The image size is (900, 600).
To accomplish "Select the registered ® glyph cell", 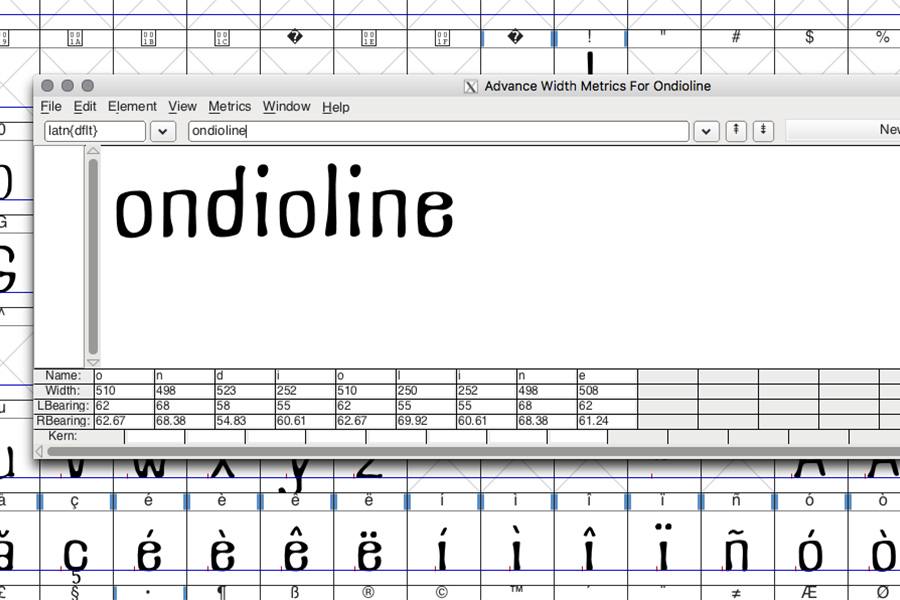I will [369, 593].
